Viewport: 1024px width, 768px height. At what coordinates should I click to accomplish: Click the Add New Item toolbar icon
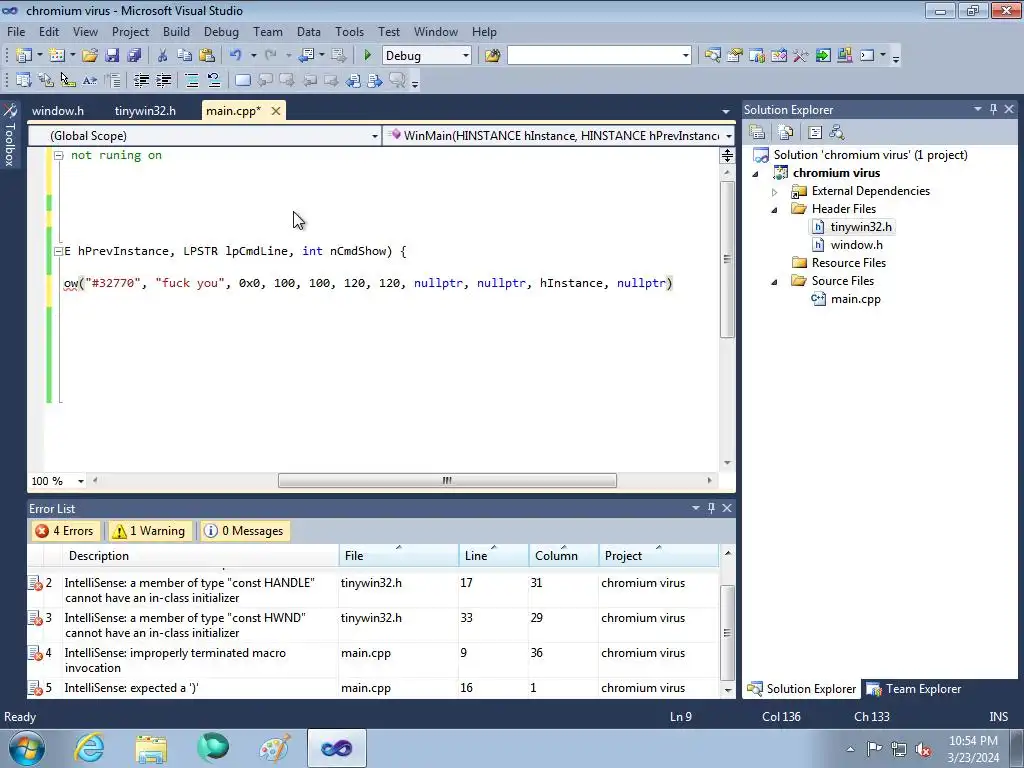point(57,56)
